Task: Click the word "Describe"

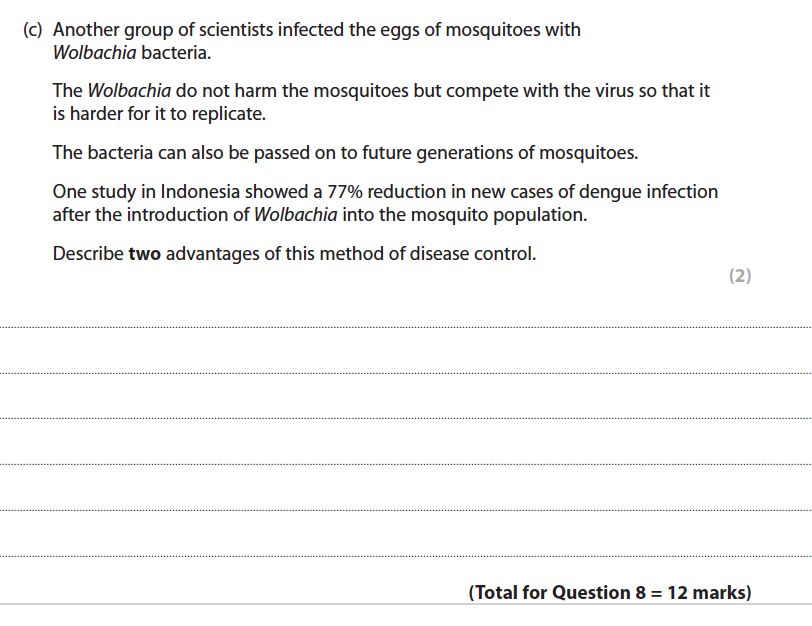Action: pos(88,254)
